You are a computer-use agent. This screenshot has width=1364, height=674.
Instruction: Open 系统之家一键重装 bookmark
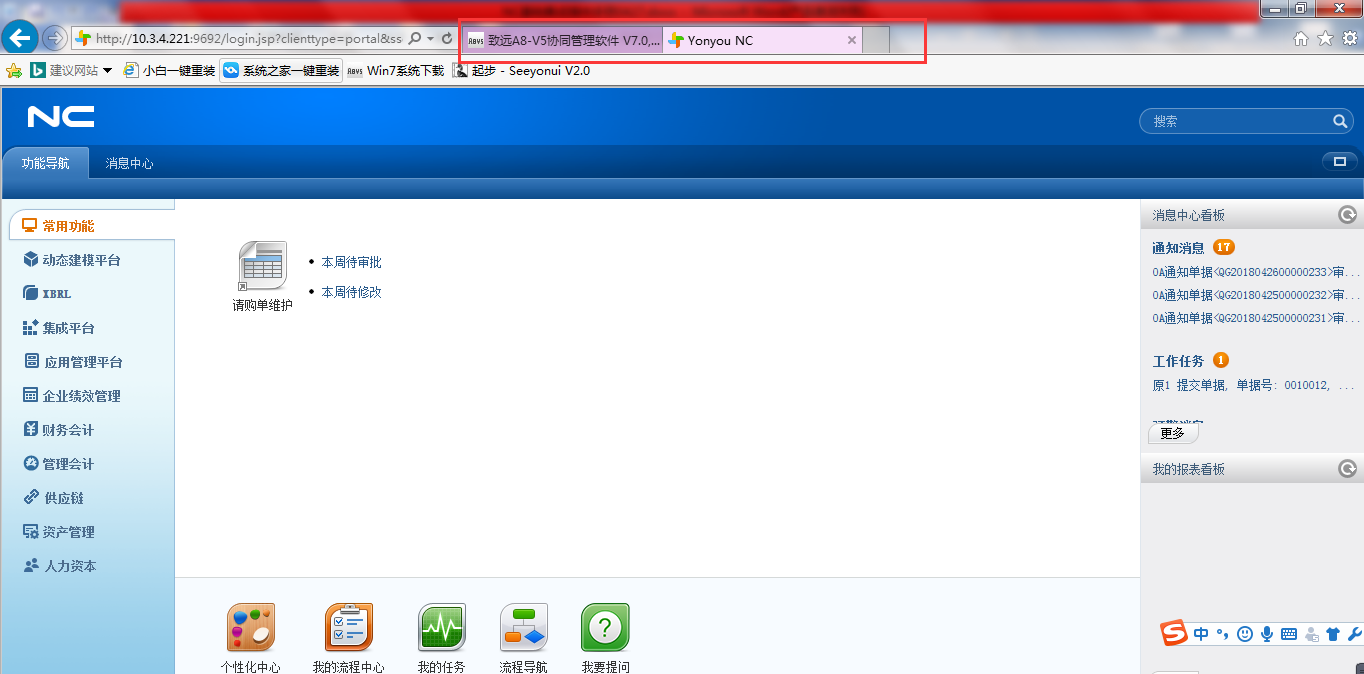point(281,70)
